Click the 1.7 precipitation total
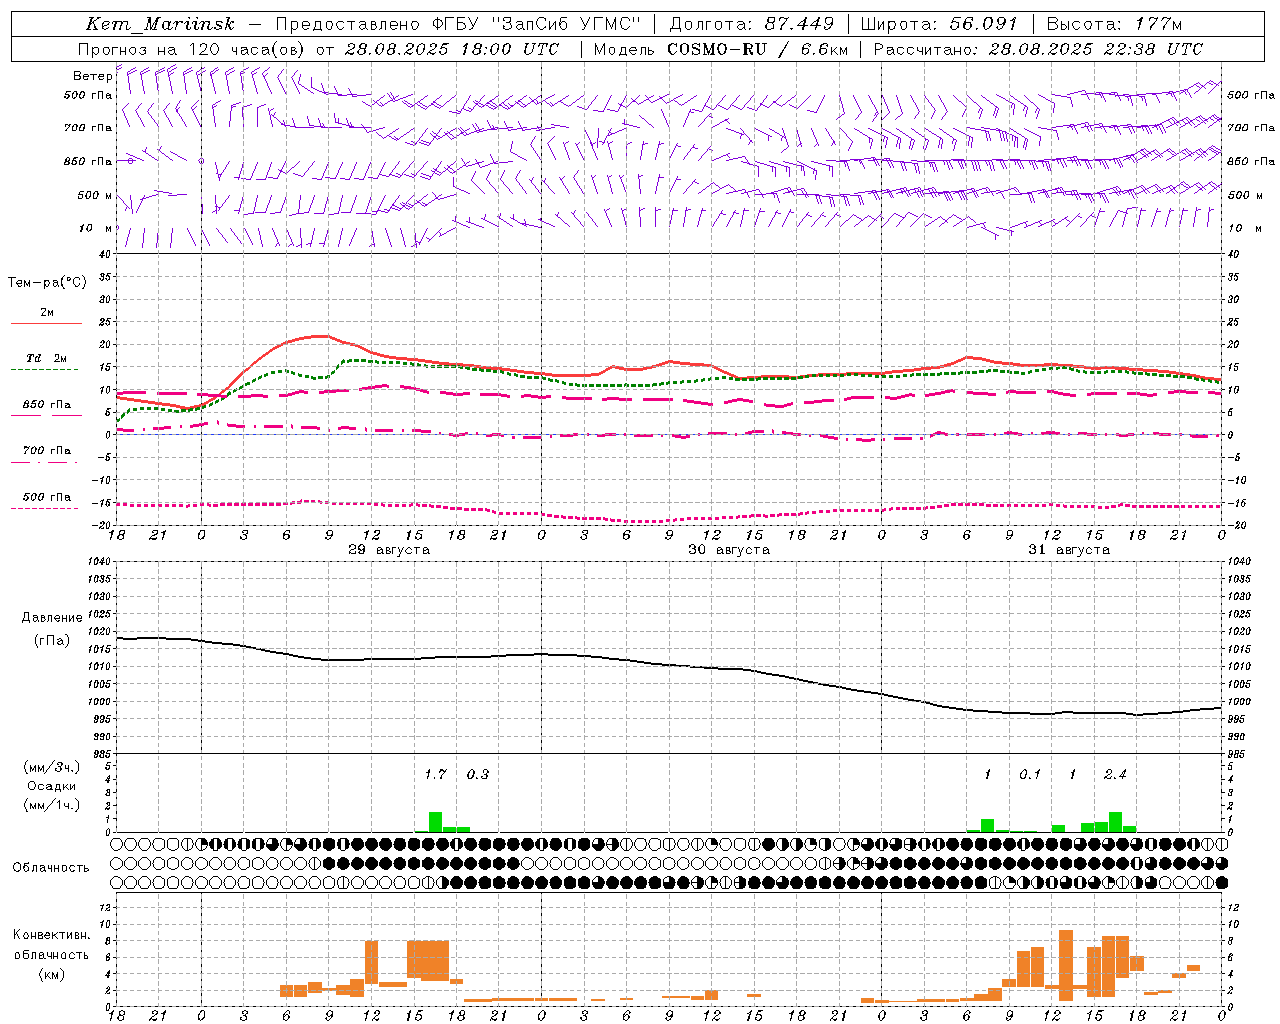The height and width of the screenshot is (1024, 1280). [x=435, y=774]
